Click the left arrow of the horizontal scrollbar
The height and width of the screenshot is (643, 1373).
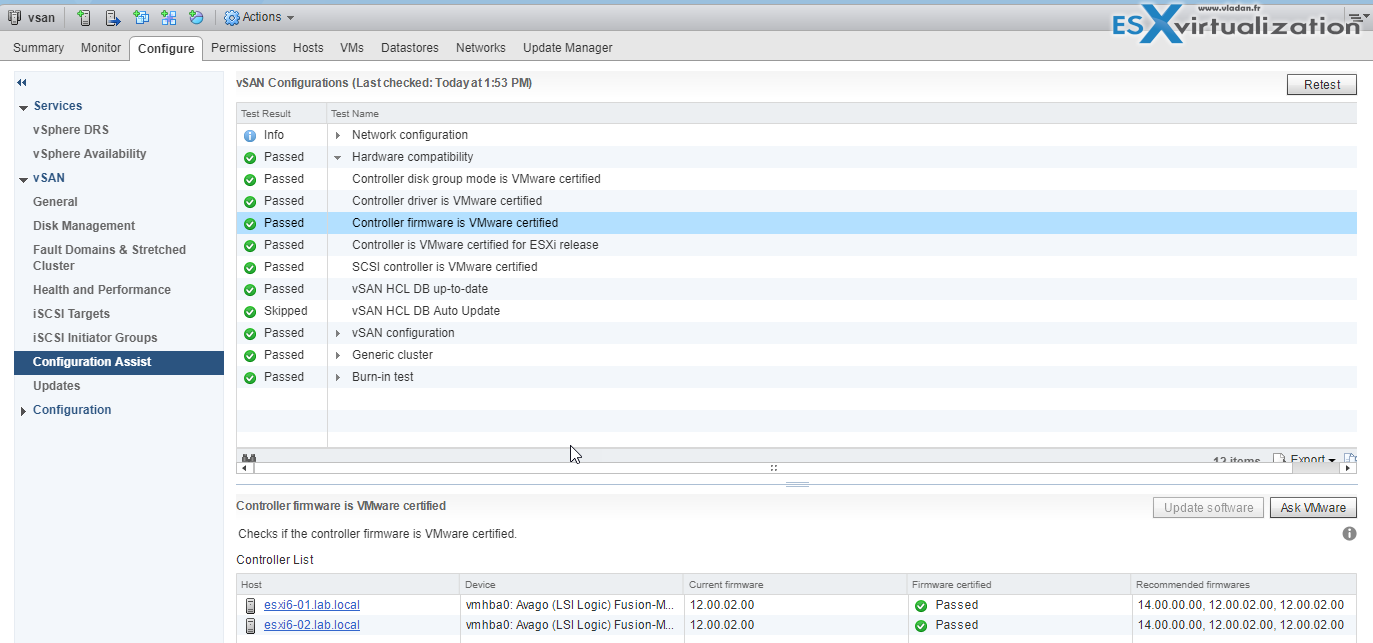[243, 467]
